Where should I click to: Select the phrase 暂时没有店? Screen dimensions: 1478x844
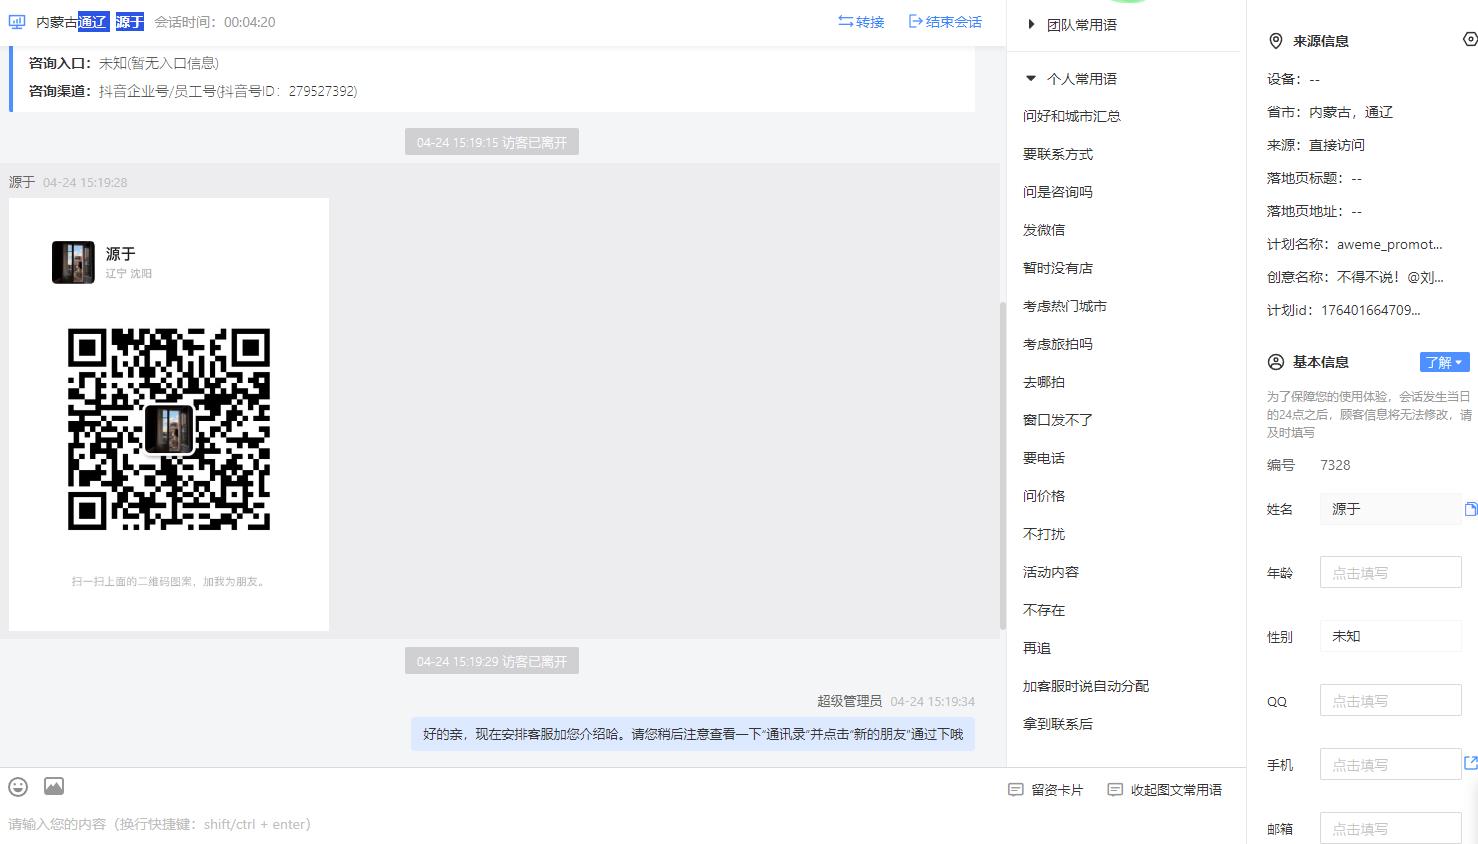tap(1058, 268)
